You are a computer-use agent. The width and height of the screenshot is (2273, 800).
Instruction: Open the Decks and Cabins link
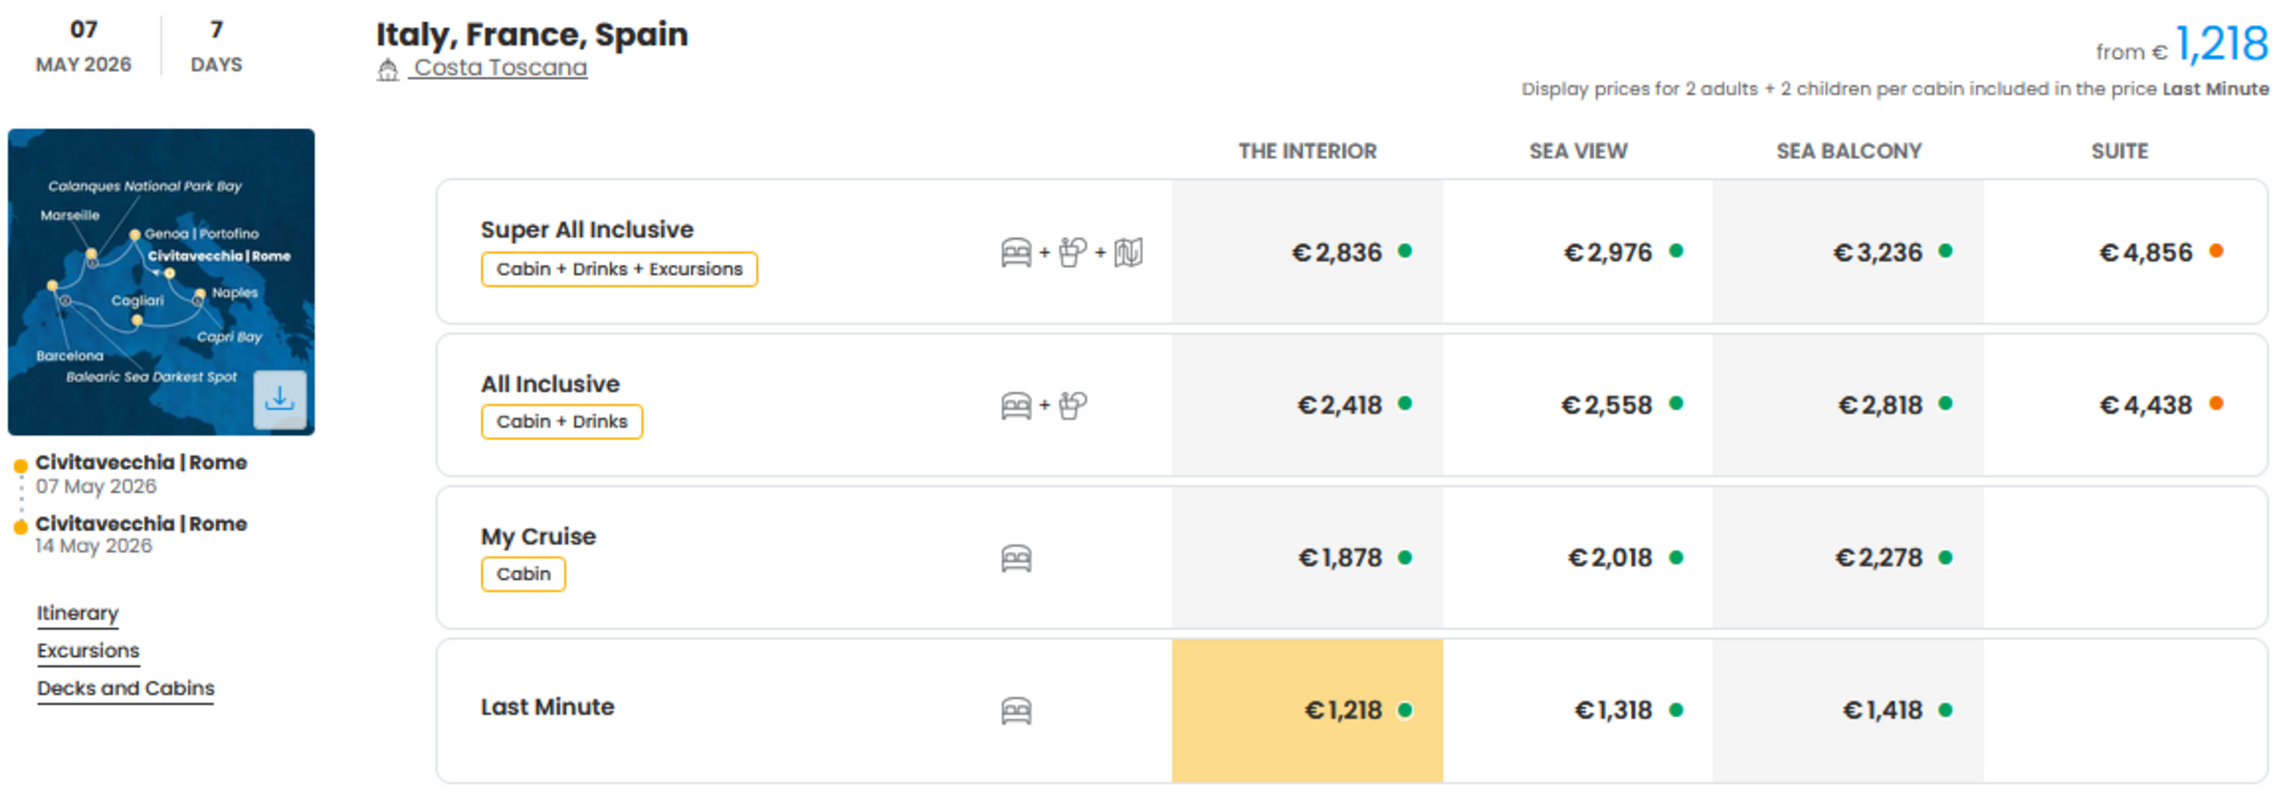(x=126, y=689)
